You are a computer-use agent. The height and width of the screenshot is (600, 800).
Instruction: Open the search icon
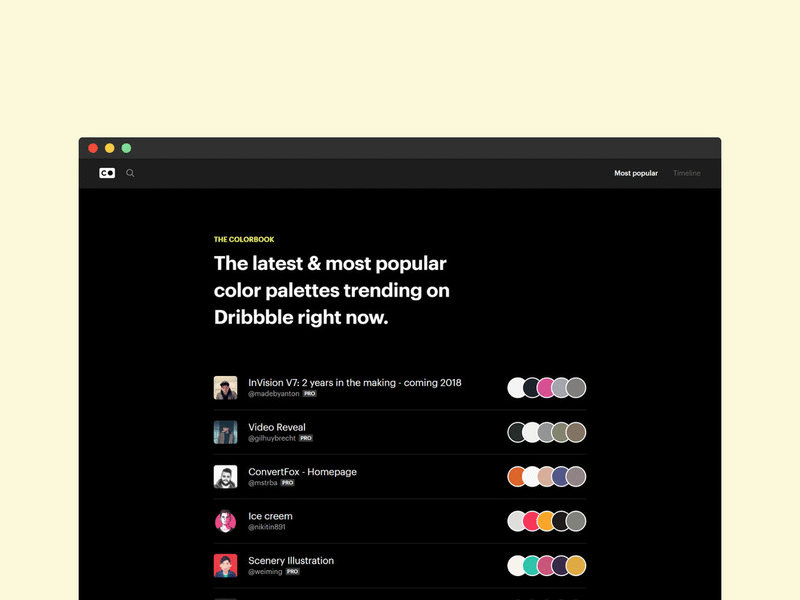(130, 173)
